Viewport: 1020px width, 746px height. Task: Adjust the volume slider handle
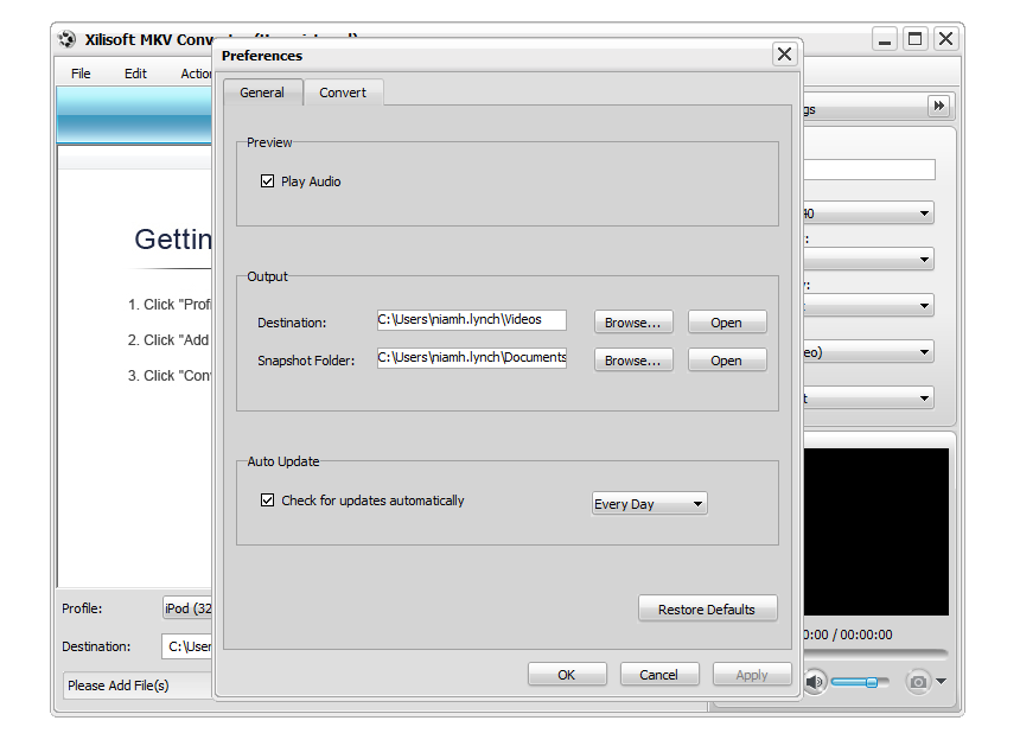tap(872, 682)
